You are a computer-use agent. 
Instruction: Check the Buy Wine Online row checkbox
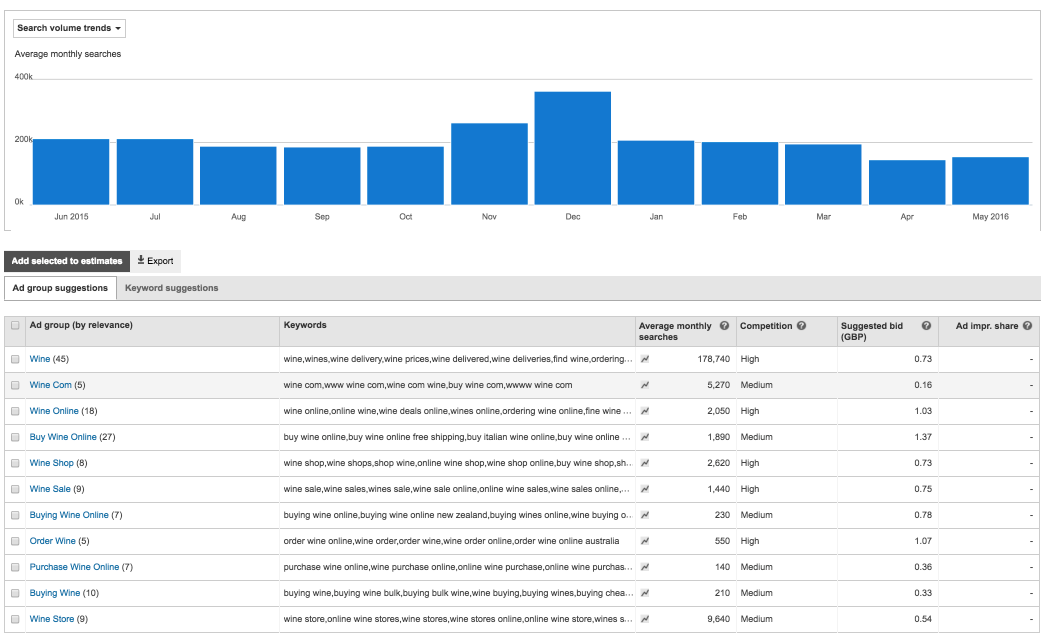15,437
